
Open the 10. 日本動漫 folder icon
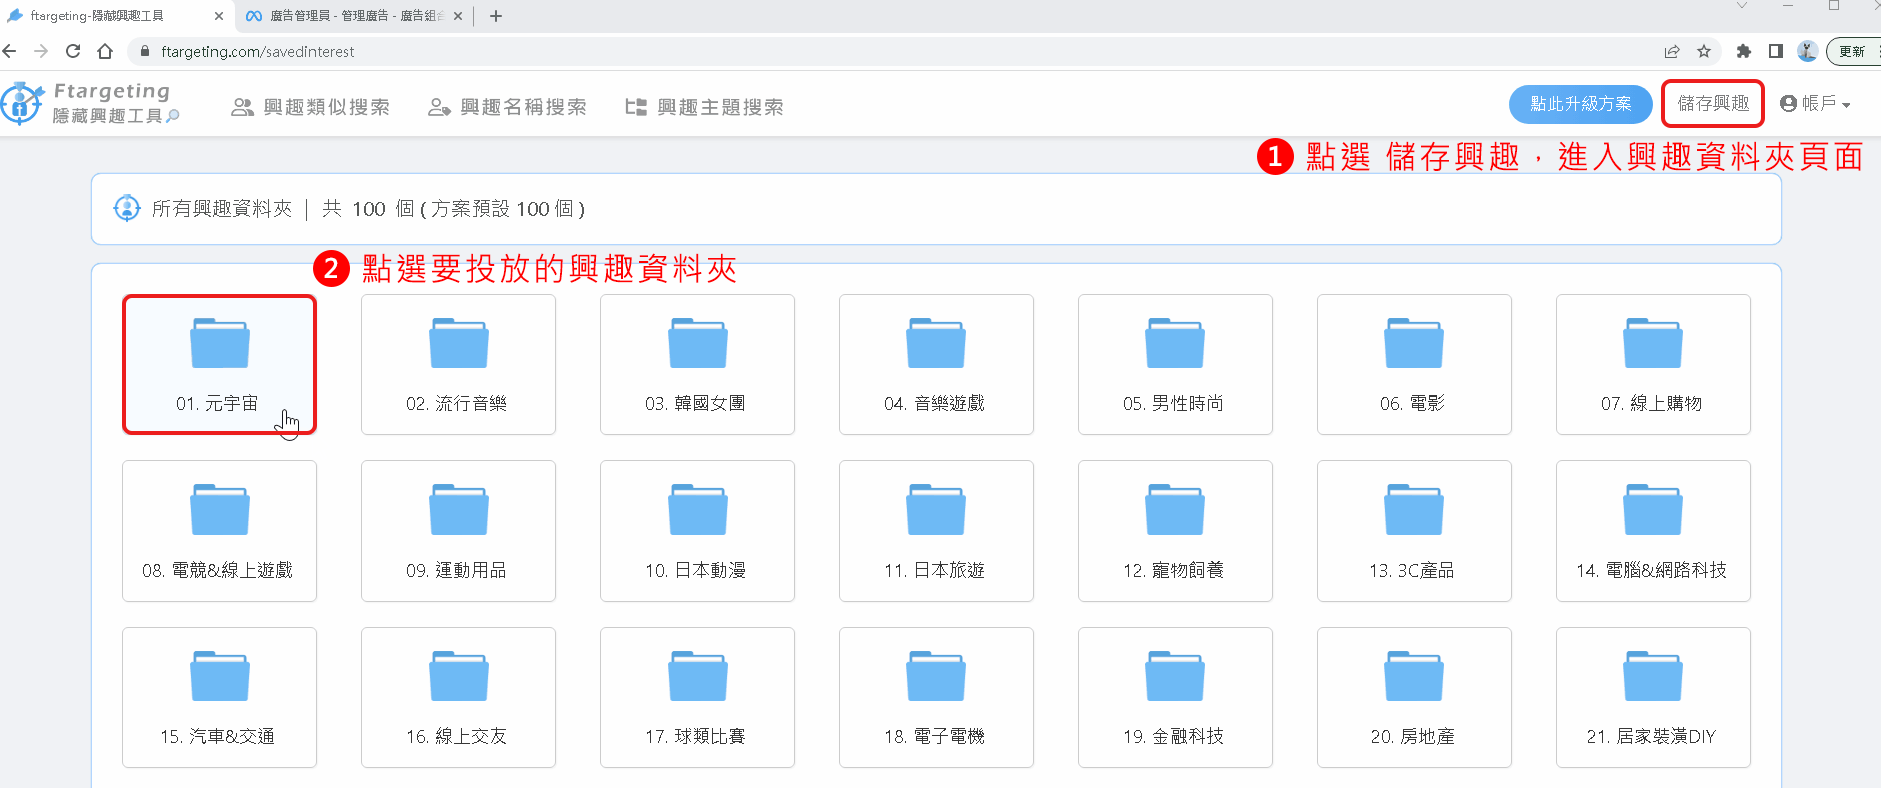tap(698, 509)
